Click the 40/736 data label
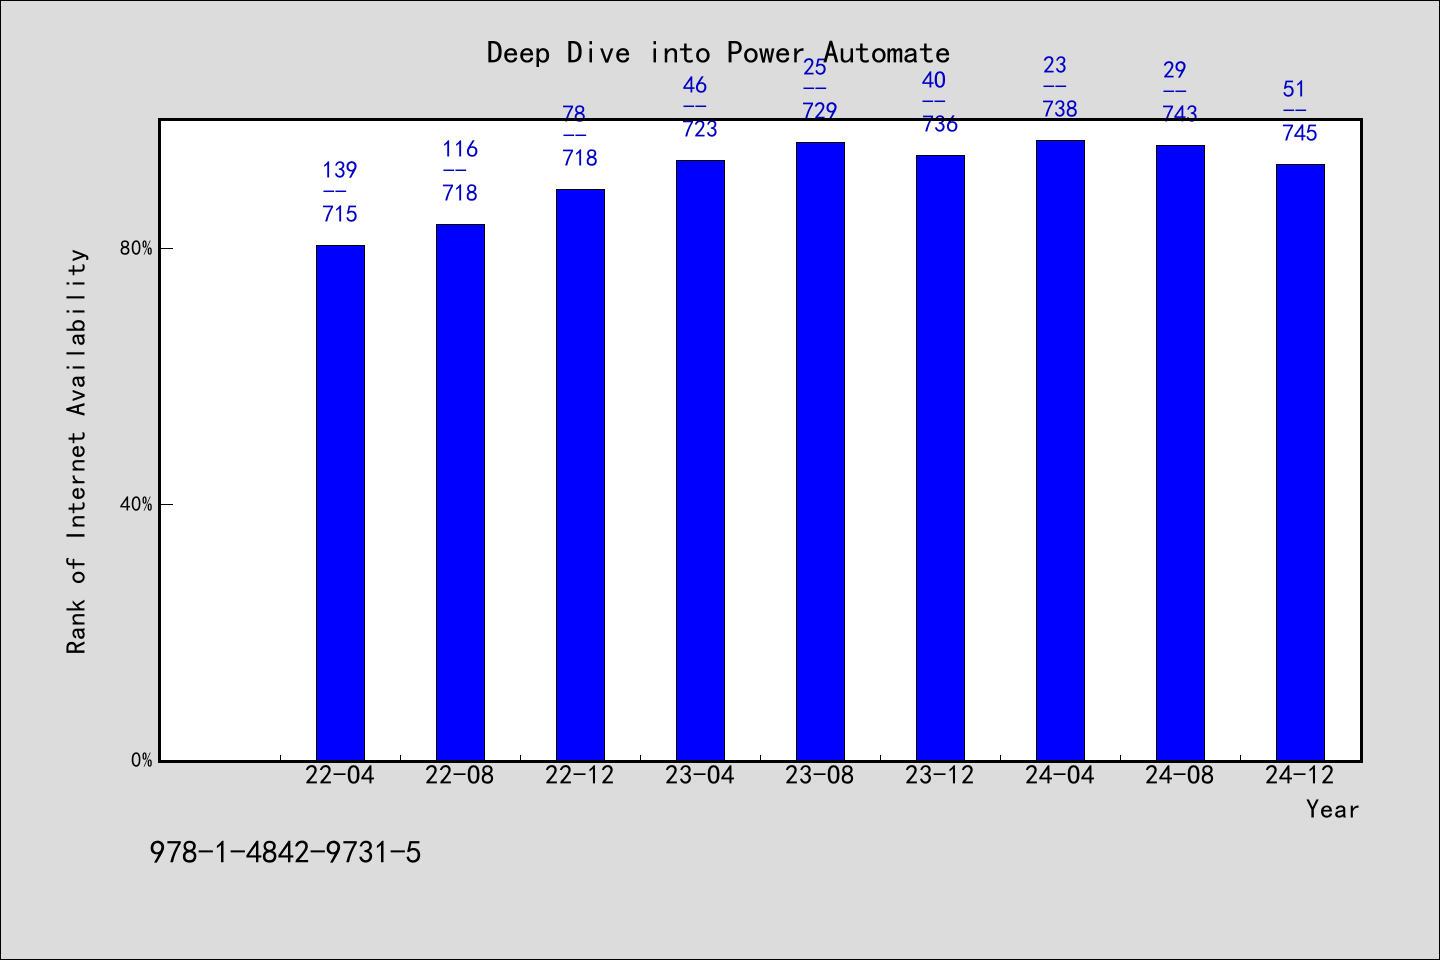The image size is (1440, 960). point(940,102)
